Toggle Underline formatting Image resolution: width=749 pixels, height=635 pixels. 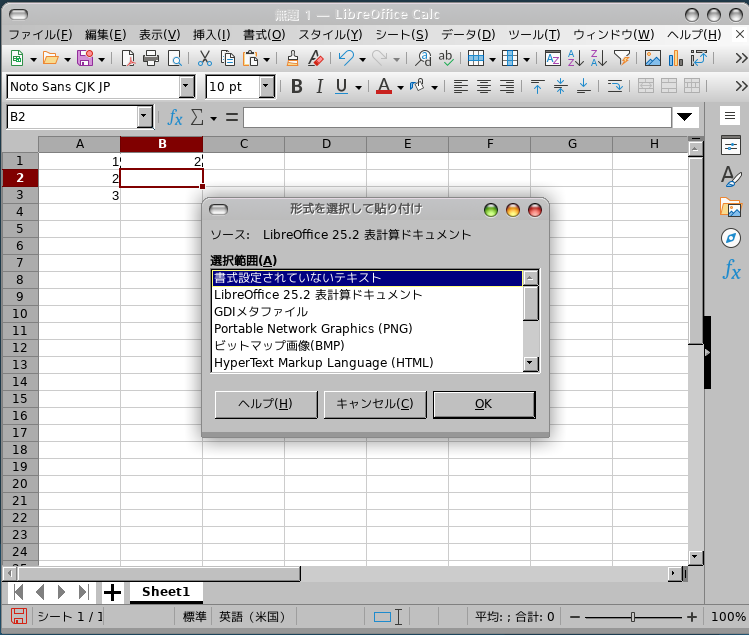click(341, 86)
